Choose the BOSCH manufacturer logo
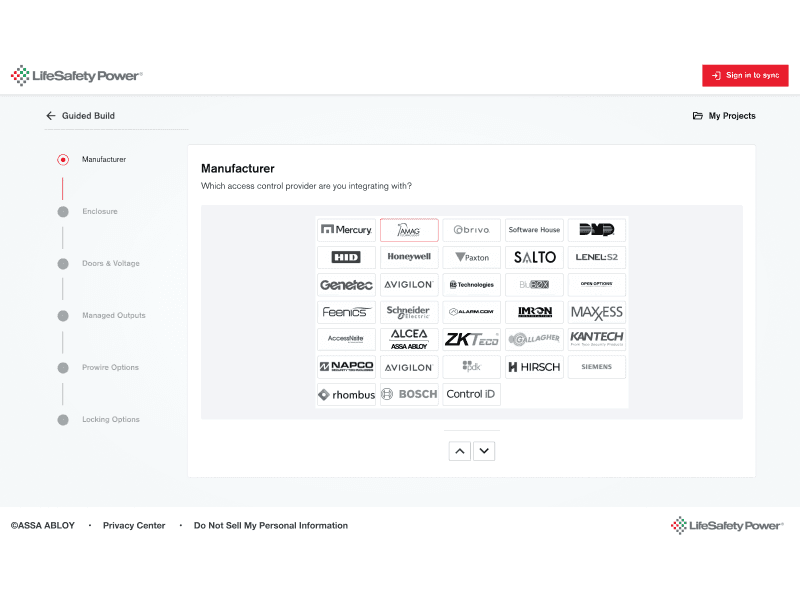 point(409,394)
